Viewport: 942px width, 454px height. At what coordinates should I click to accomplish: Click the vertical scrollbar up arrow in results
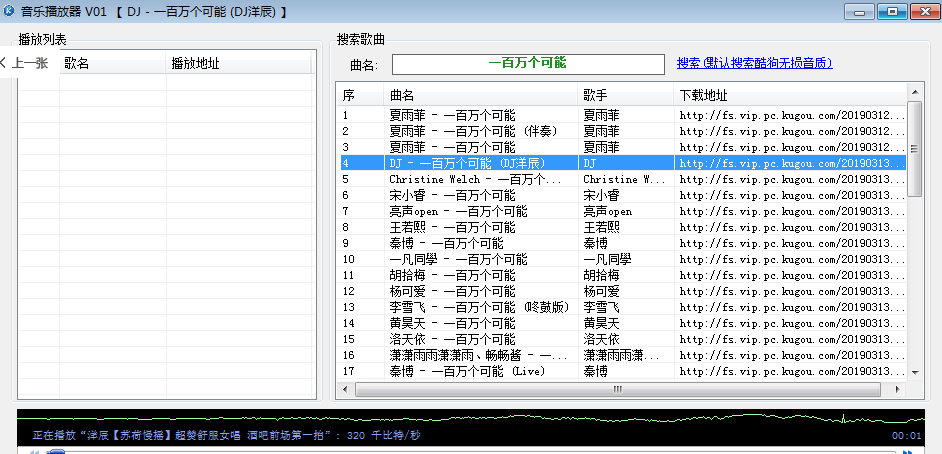tap(914, 92)
